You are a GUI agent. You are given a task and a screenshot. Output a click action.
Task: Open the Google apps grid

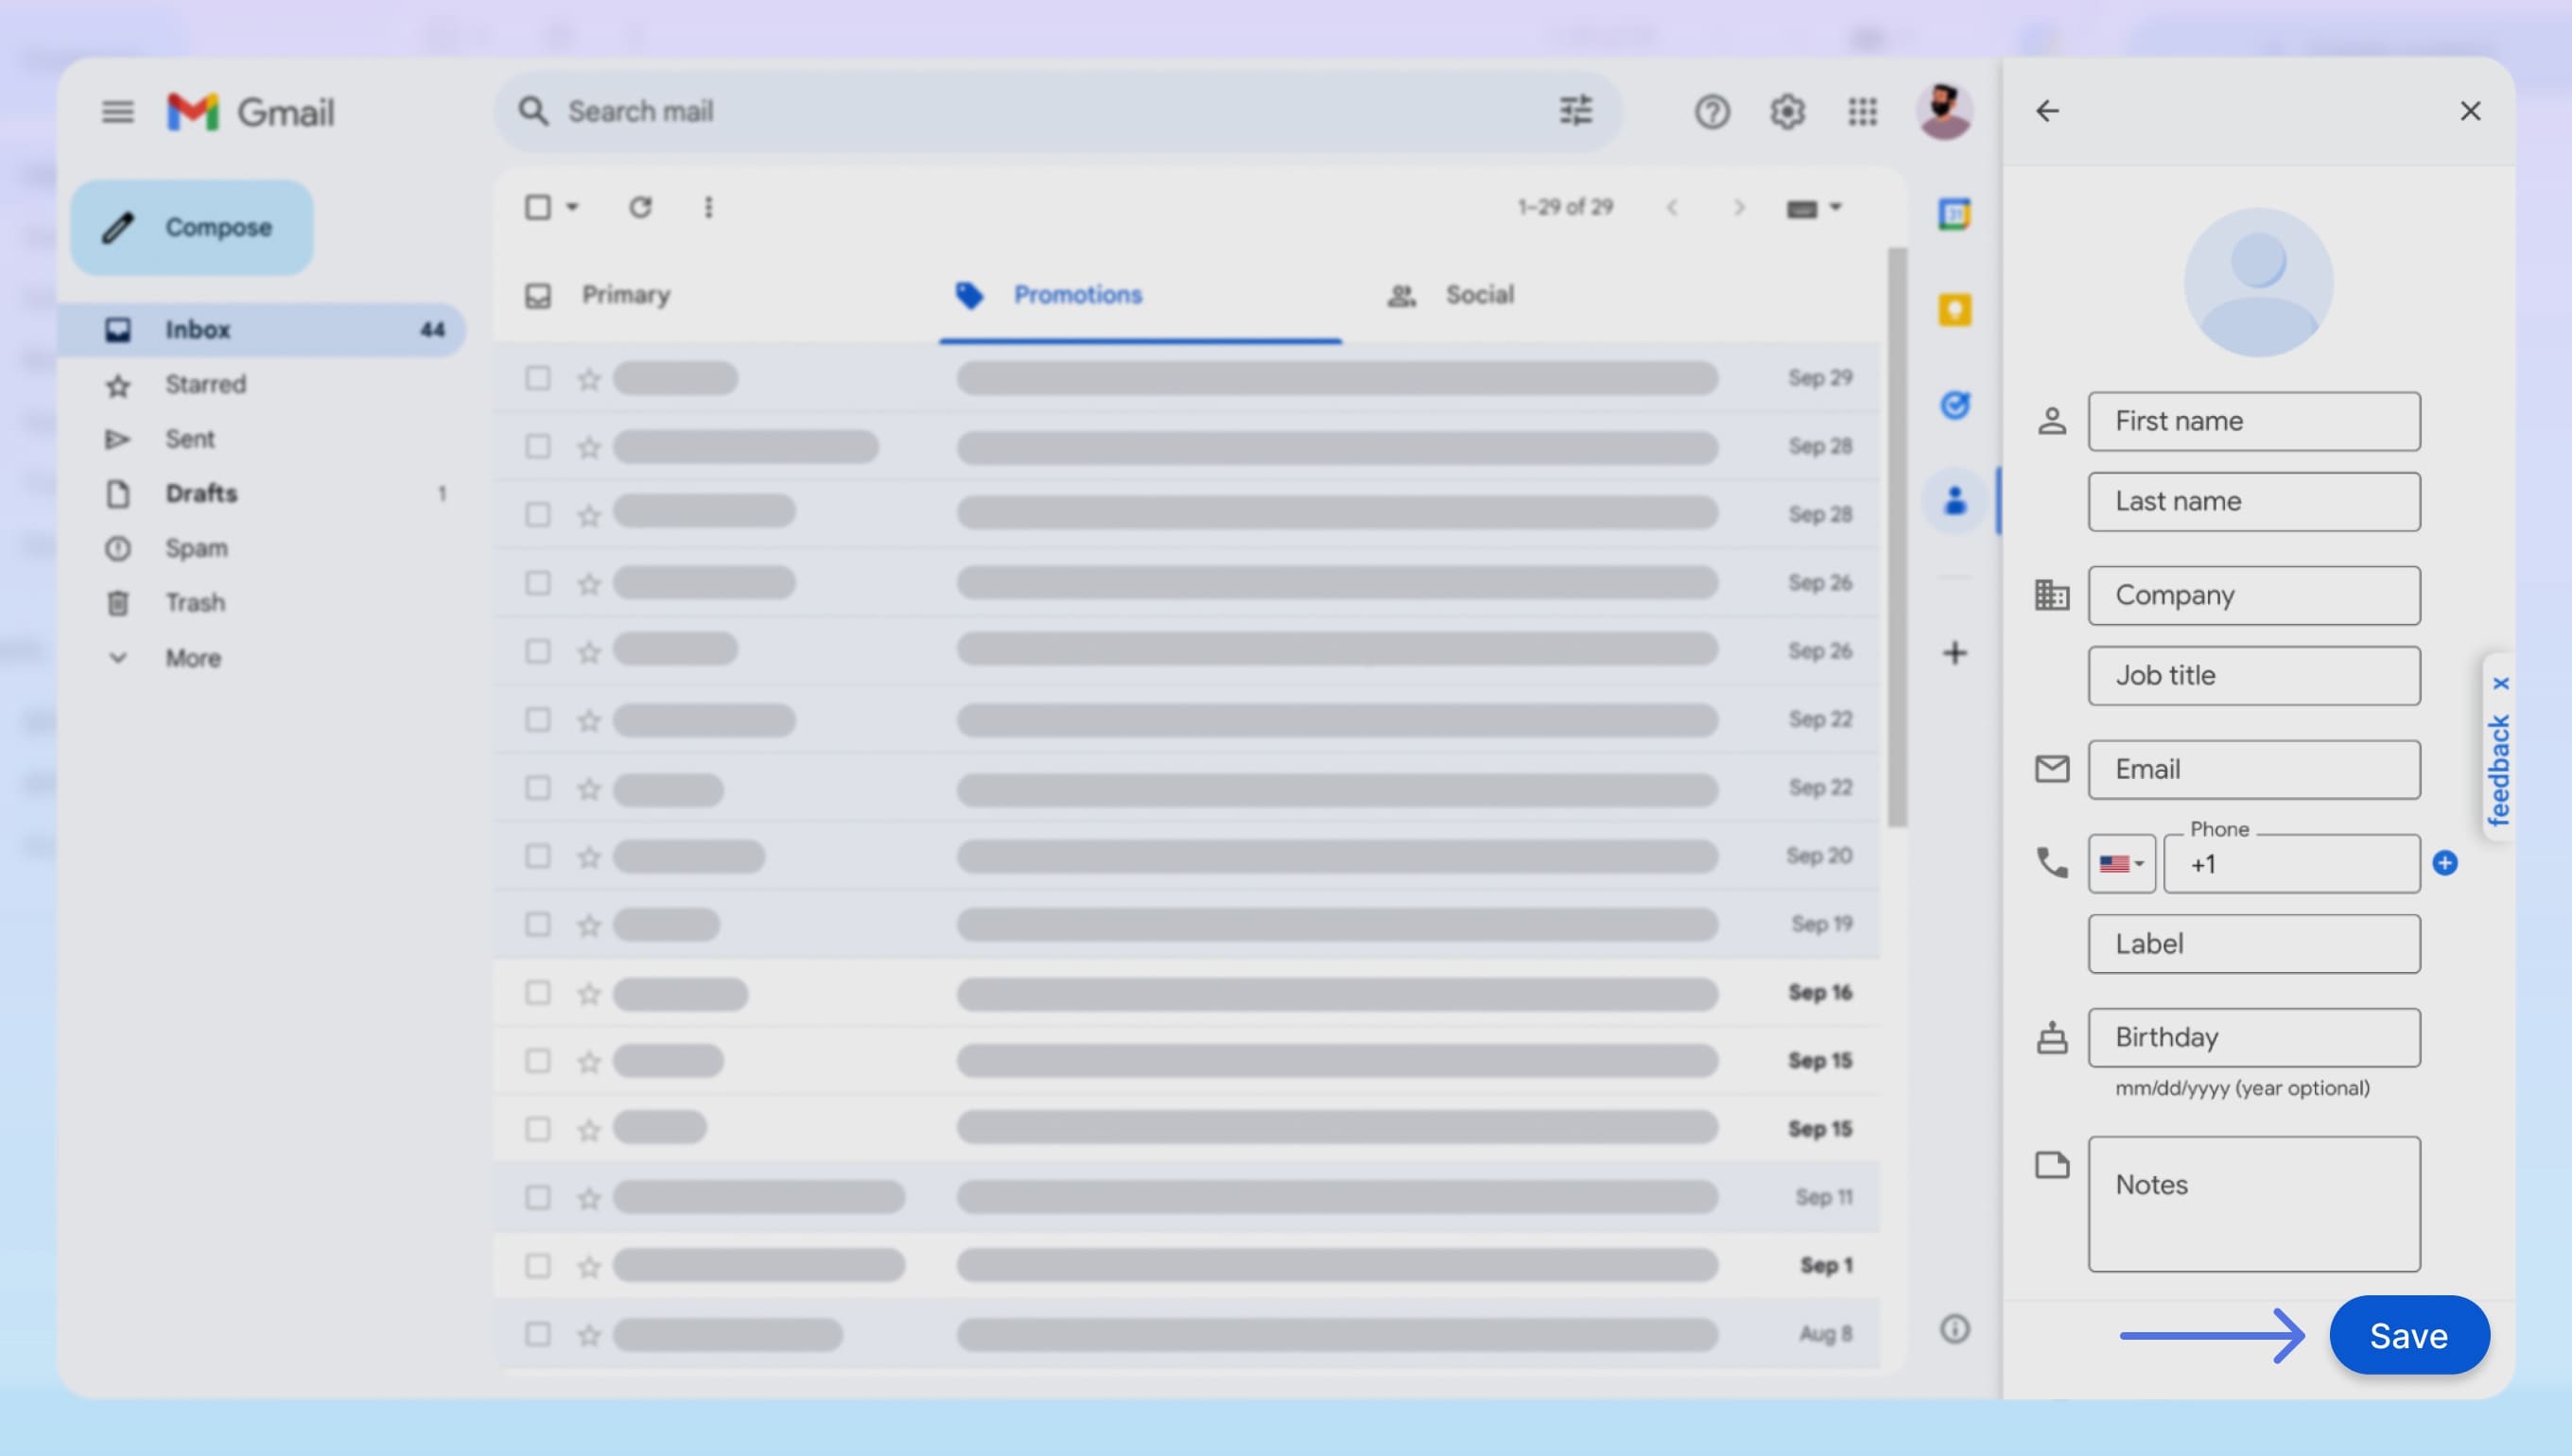click(1862, 112)
